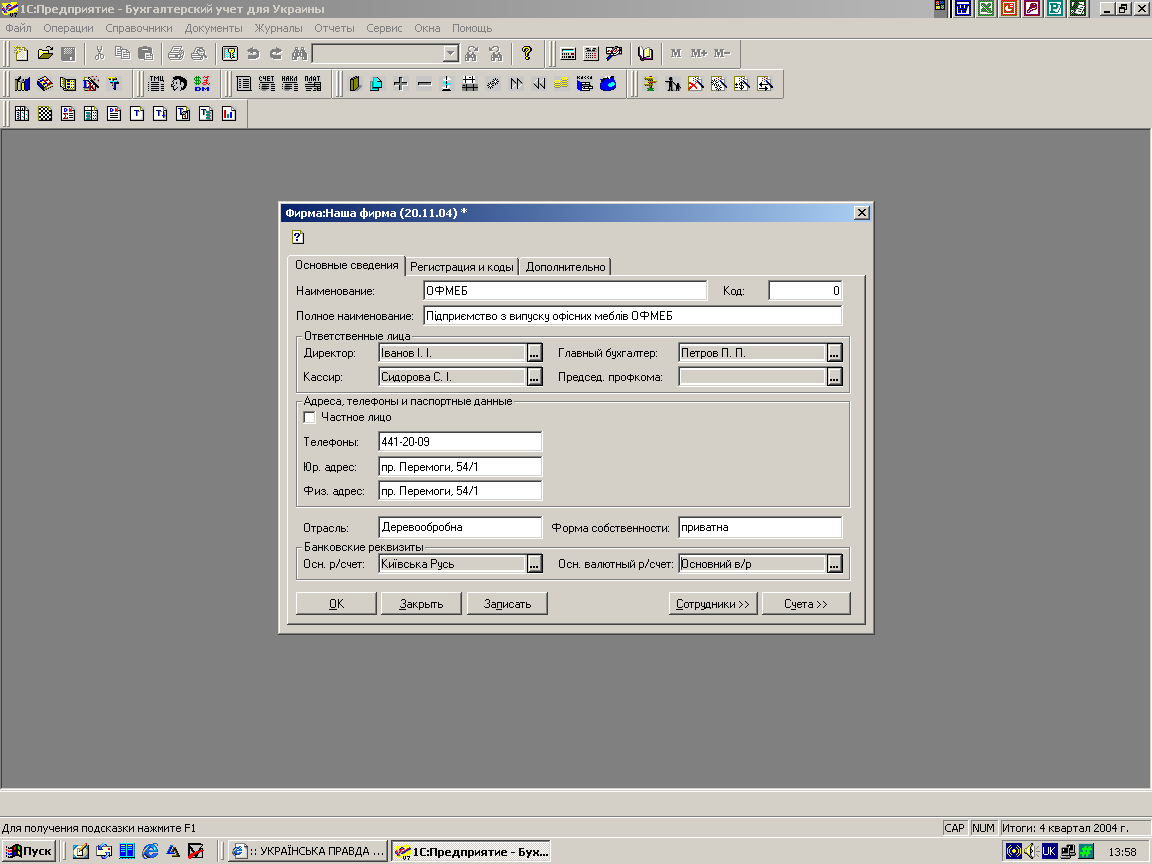Click the Cut scissors icon
Viewport: 1152px width, 864px height.
pos(99,54)
